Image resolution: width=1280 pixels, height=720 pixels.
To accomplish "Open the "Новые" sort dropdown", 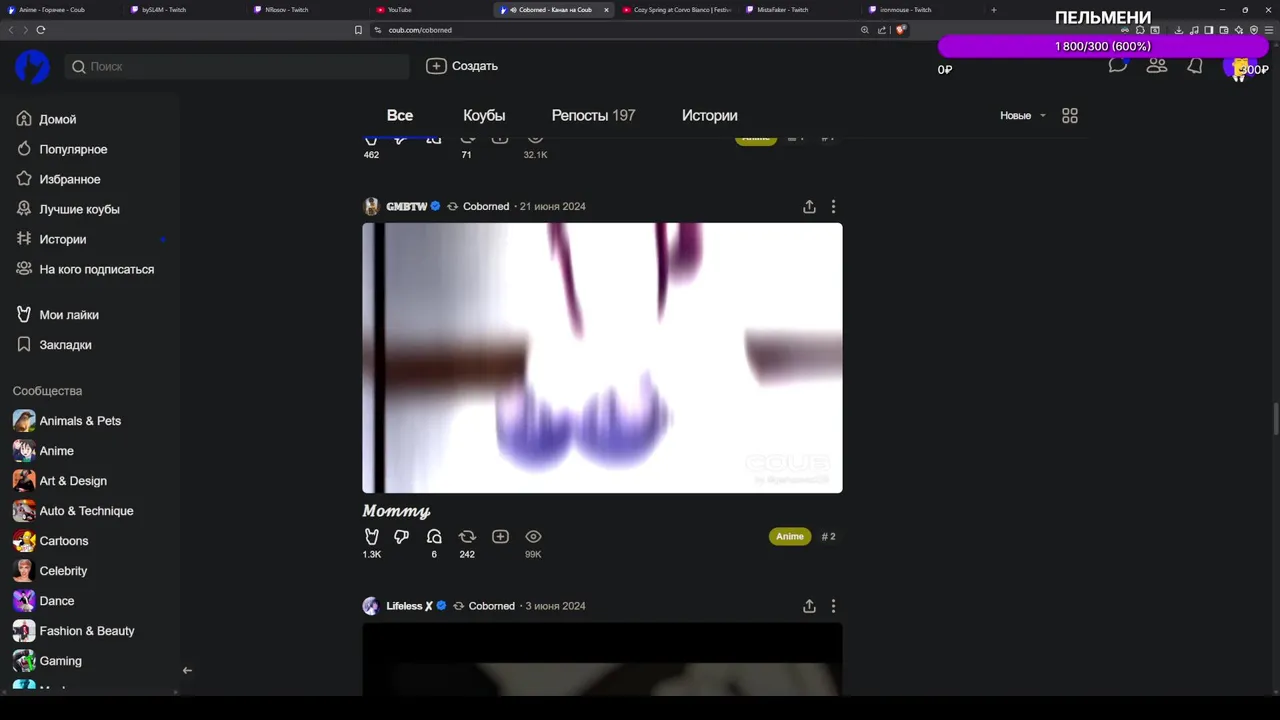I will pos(1023,116).
